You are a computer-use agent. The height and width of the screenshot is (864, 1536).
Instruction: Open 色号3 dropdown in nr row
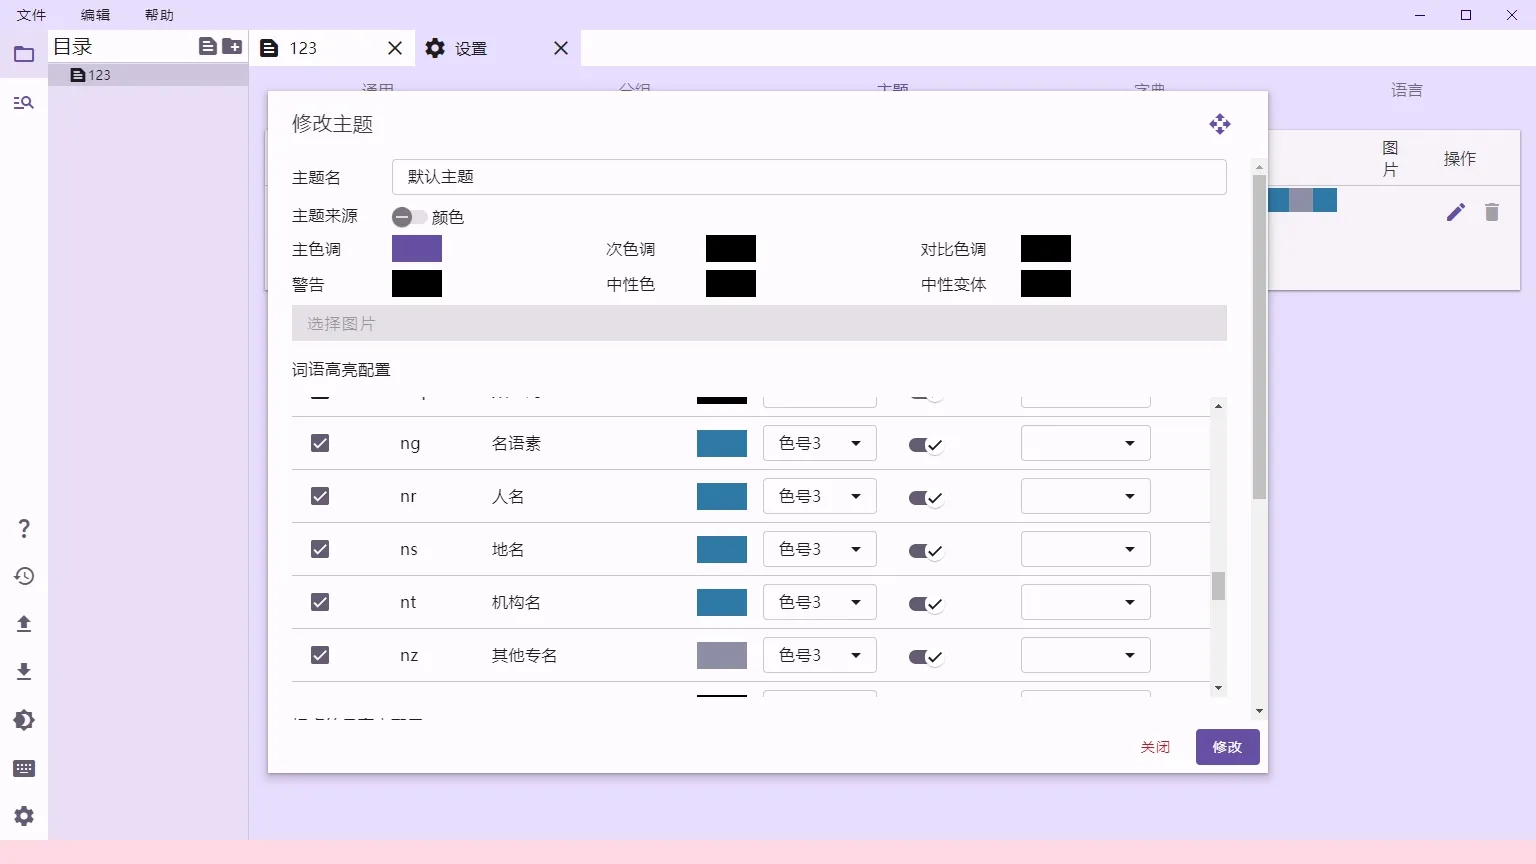tap(820, 496)
